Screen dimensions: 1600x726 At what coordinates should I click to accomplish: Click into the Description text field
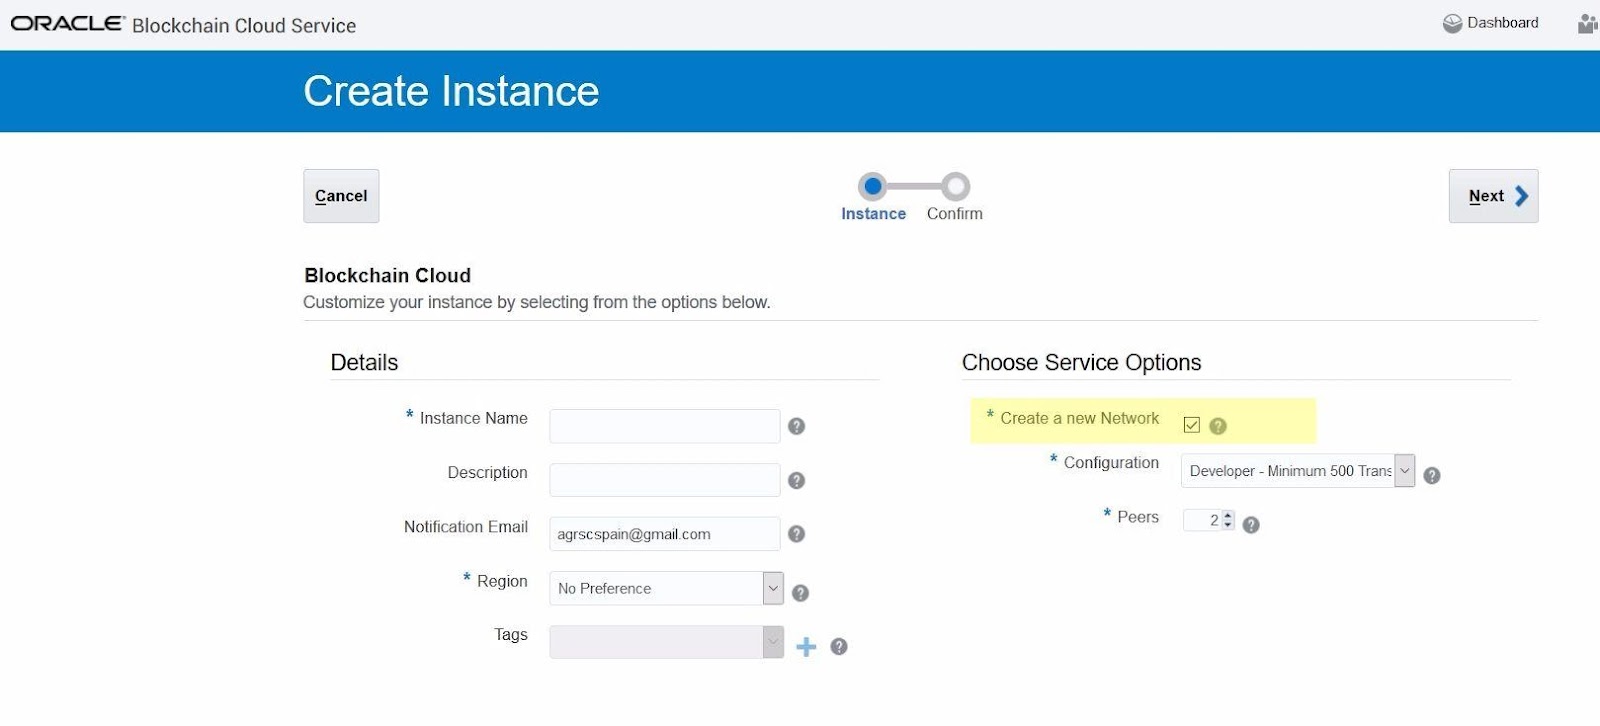(x=664, y=480)
